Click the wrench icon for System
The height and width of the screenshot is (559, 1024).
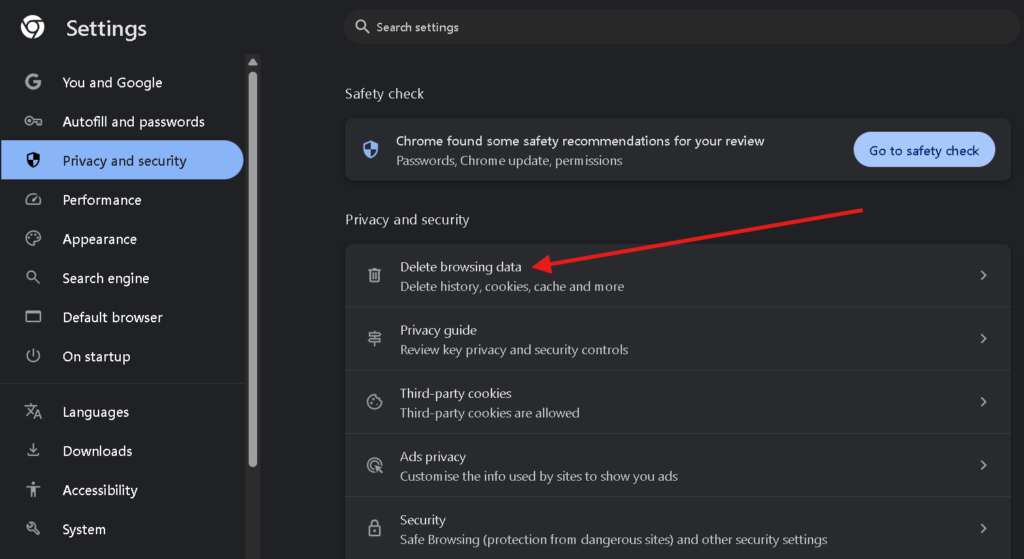pos(33,528)
